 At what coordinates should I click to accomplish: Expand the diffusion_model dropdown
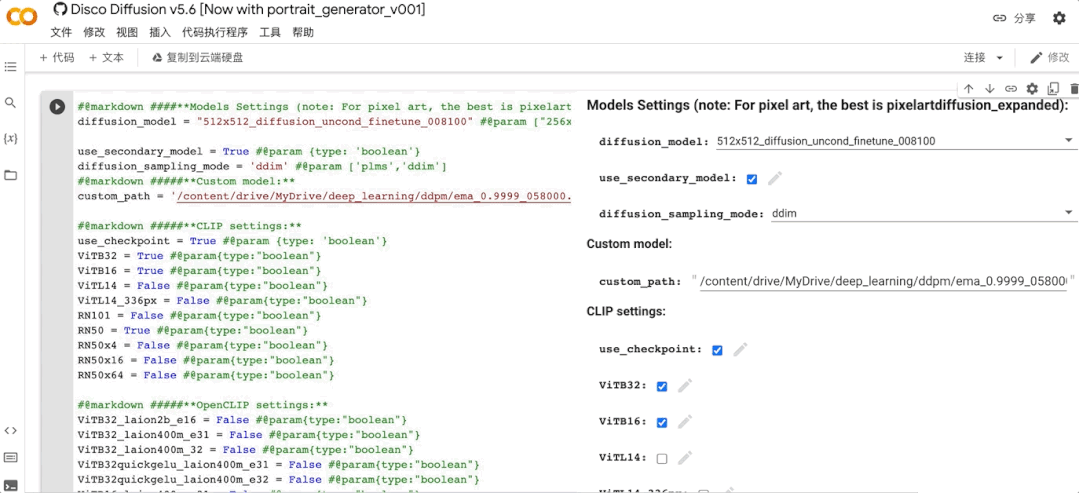[x=1068, y=141]
